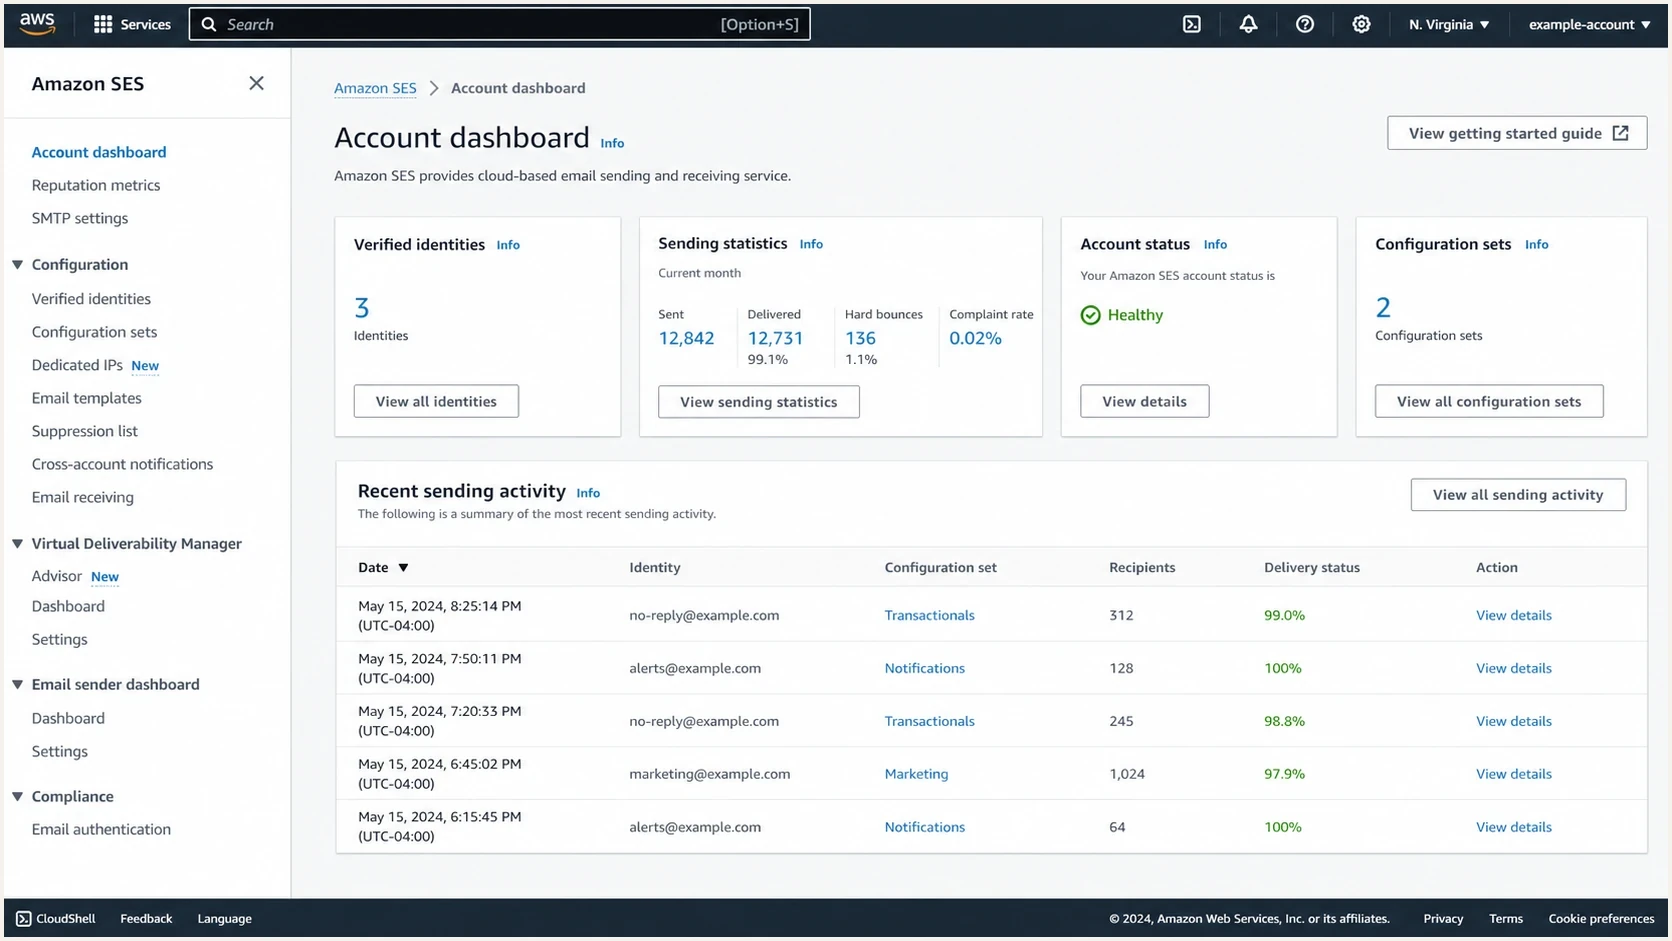This screenshot has width=1672, height=941.
Task: Click the 0.02% complaint rate value
Action: (x=975, y=338)
